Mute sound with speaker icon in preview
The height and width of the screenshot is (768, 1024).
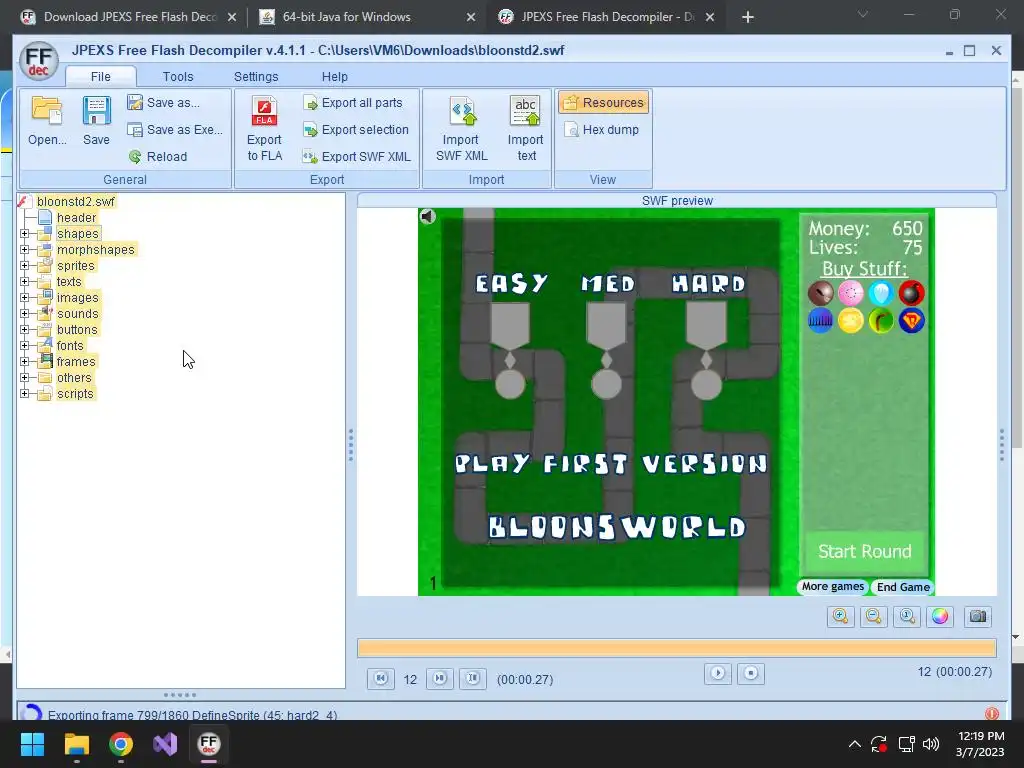pyautogui.click(x=428, y=216)
